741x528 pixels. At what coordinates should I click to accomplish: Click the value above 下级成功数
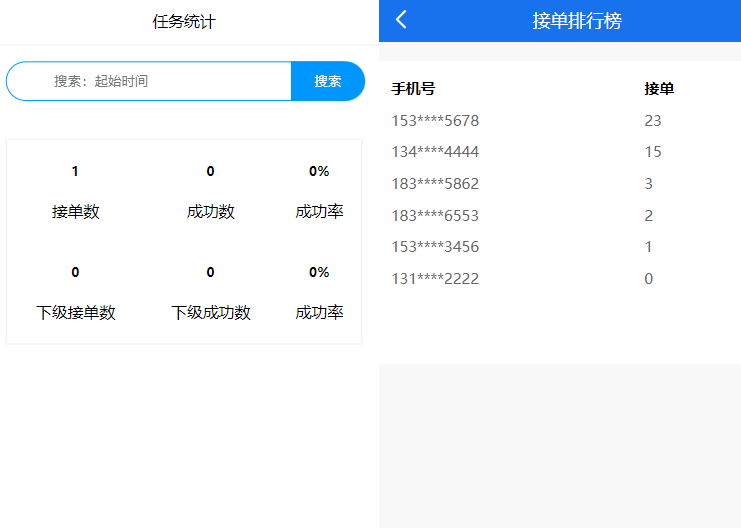tap(210, 272)
